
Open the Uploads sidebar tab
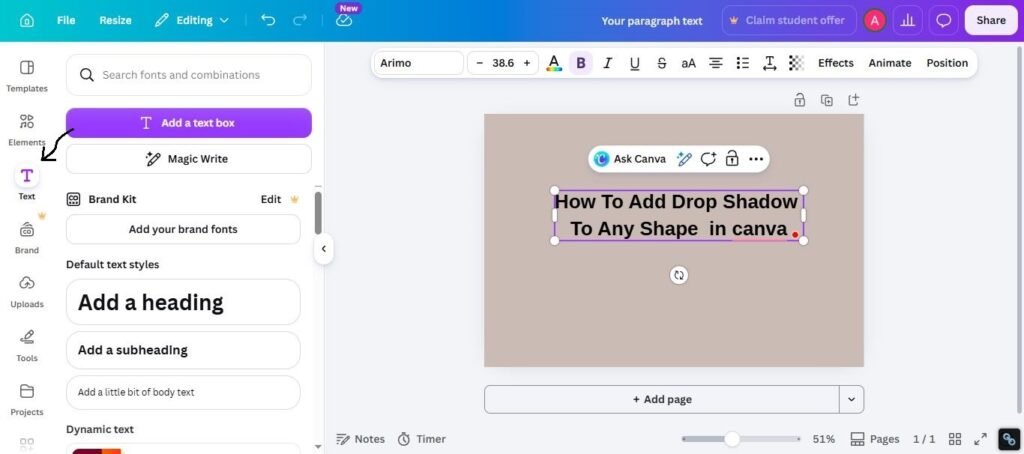coord(27,292)
